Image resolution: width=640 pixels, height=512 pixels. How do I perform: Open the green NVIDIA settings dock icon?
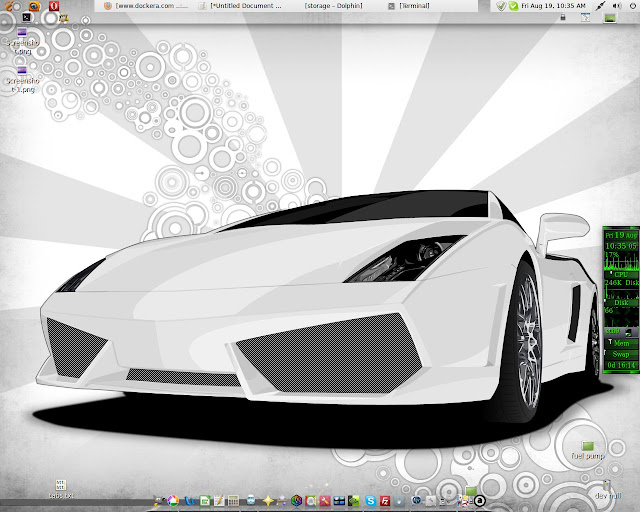pos(353,501)
